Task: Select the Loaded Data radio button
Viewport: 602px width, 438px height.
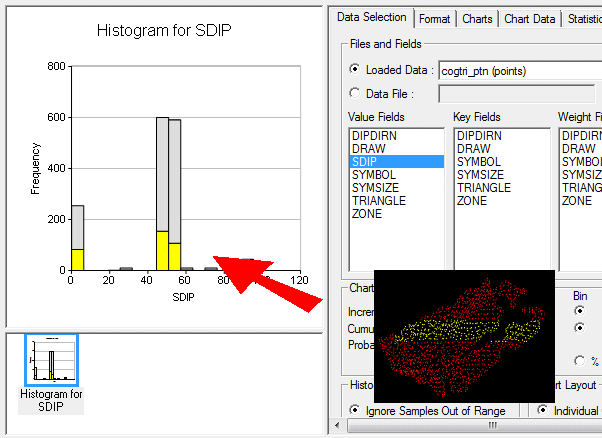Action: pos(355,70)
